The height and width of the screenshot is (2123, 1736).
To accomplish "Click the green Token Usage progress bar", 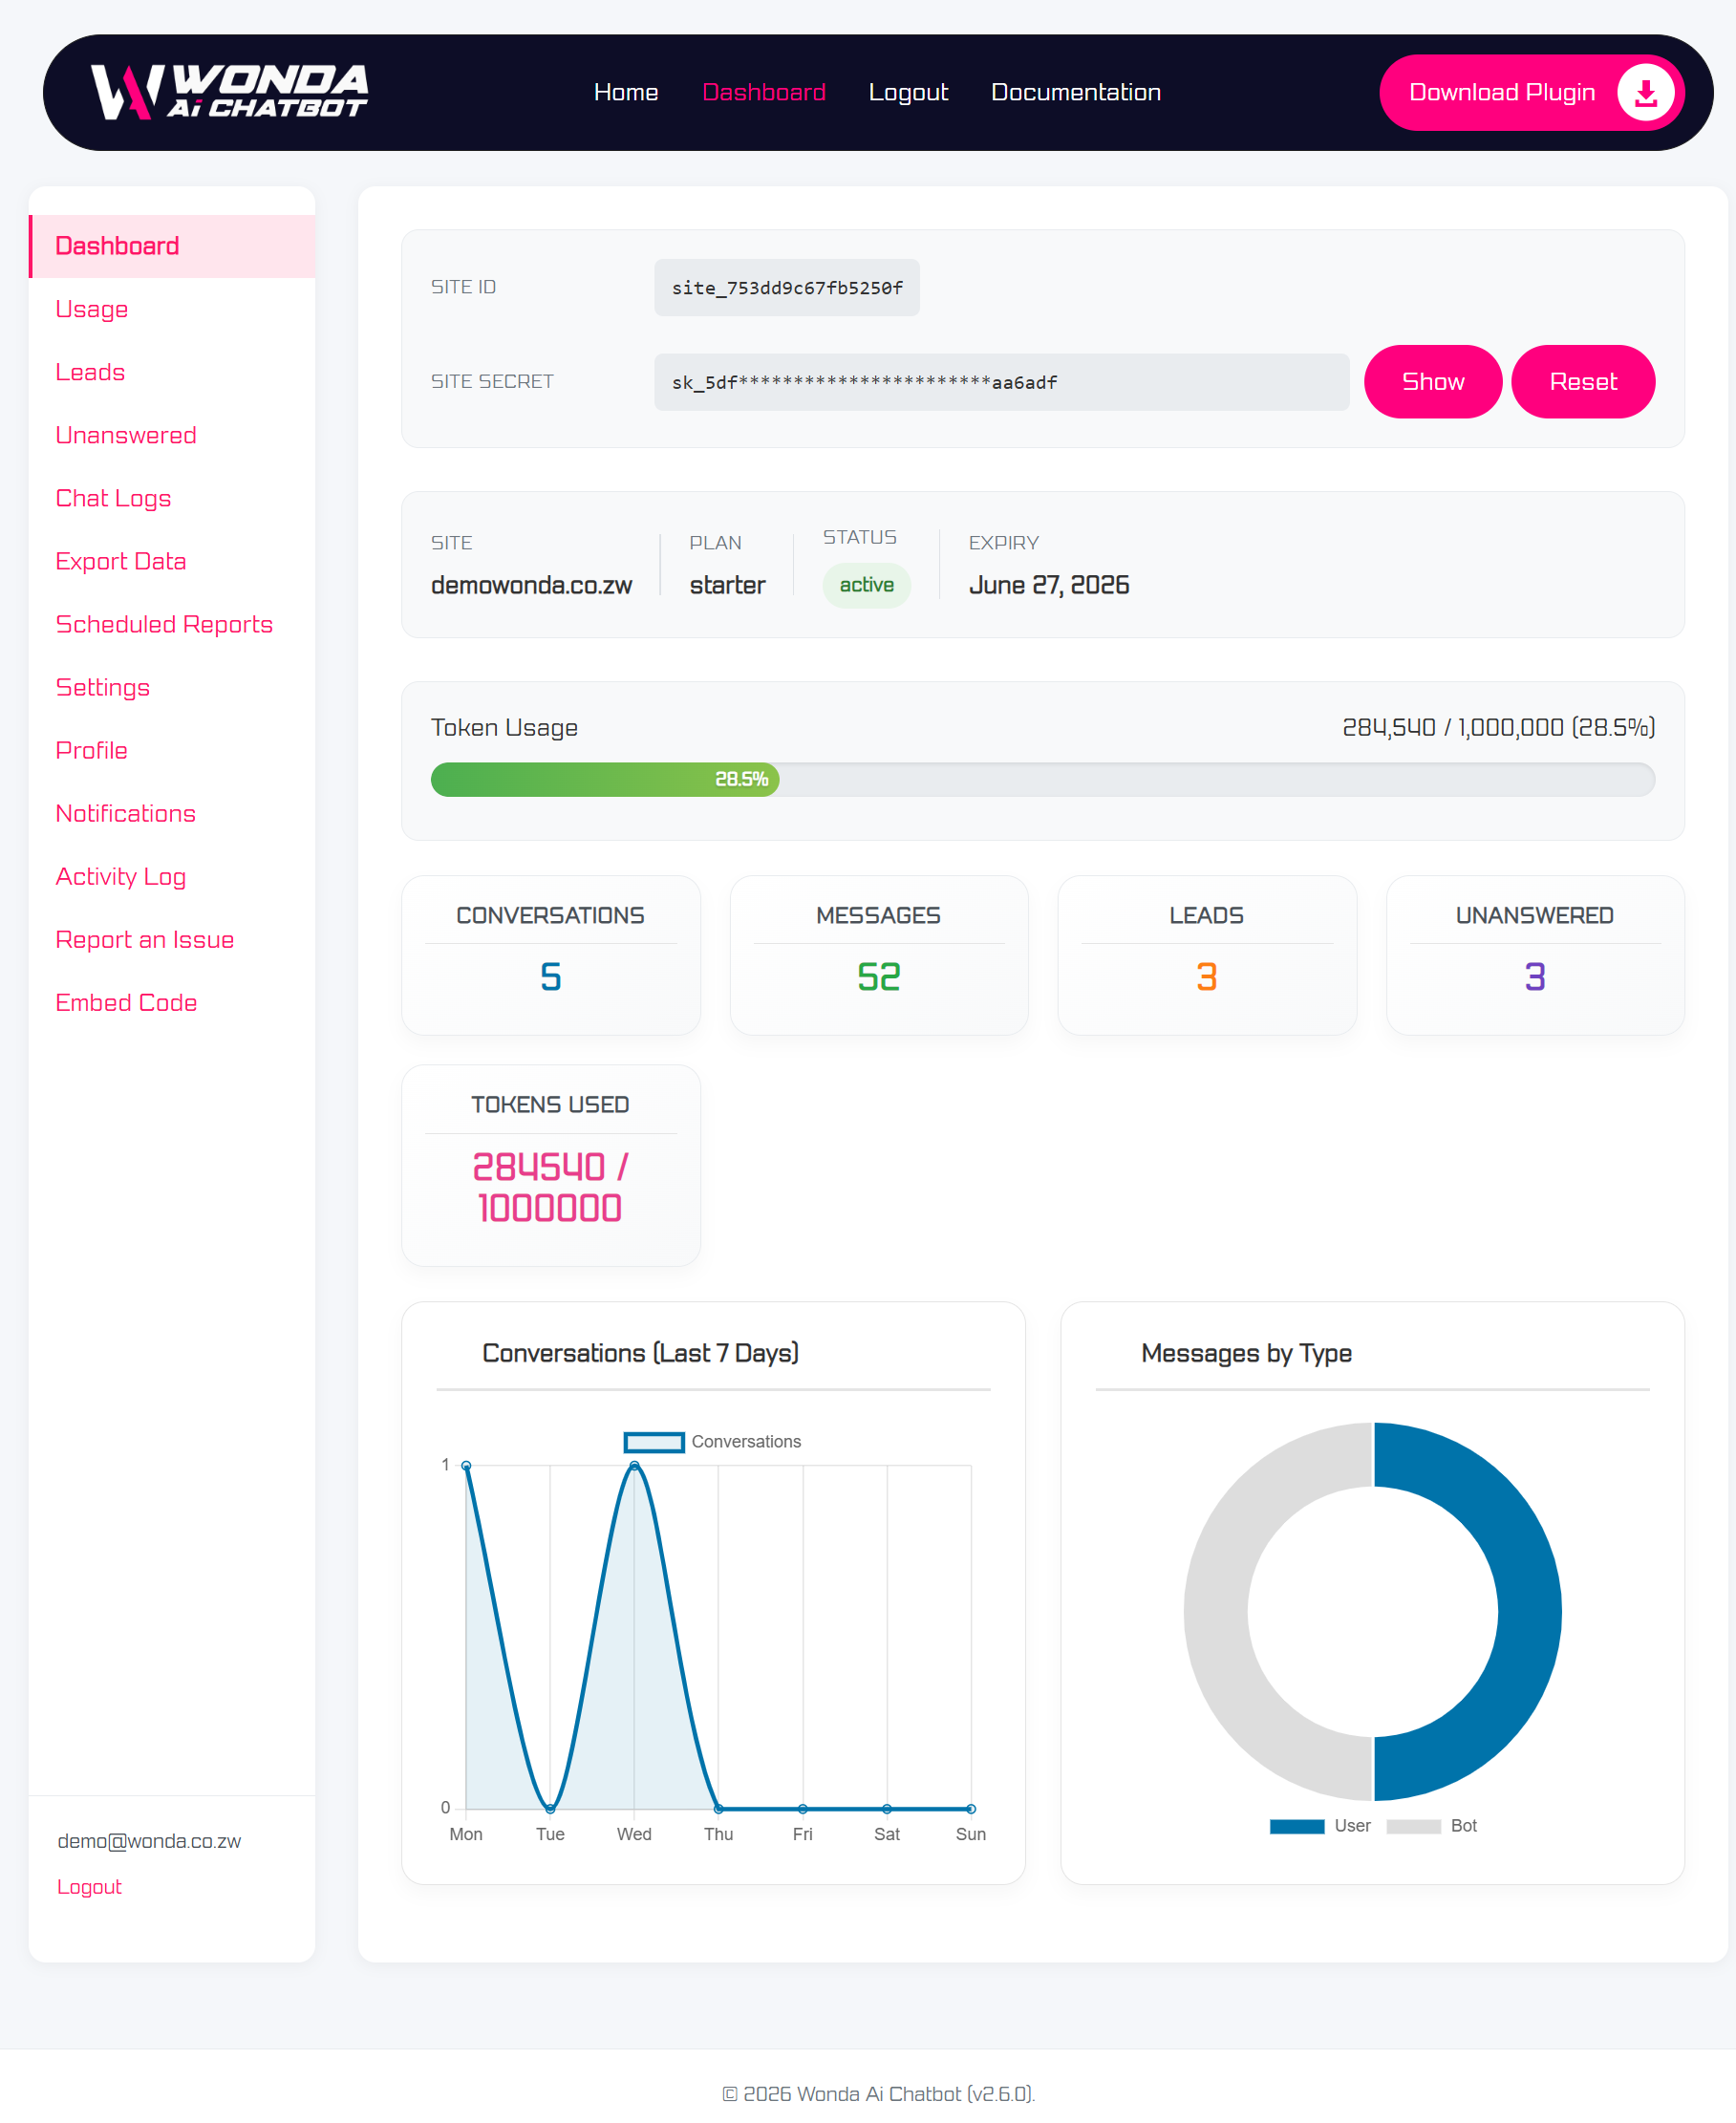I will coord(604,779).
